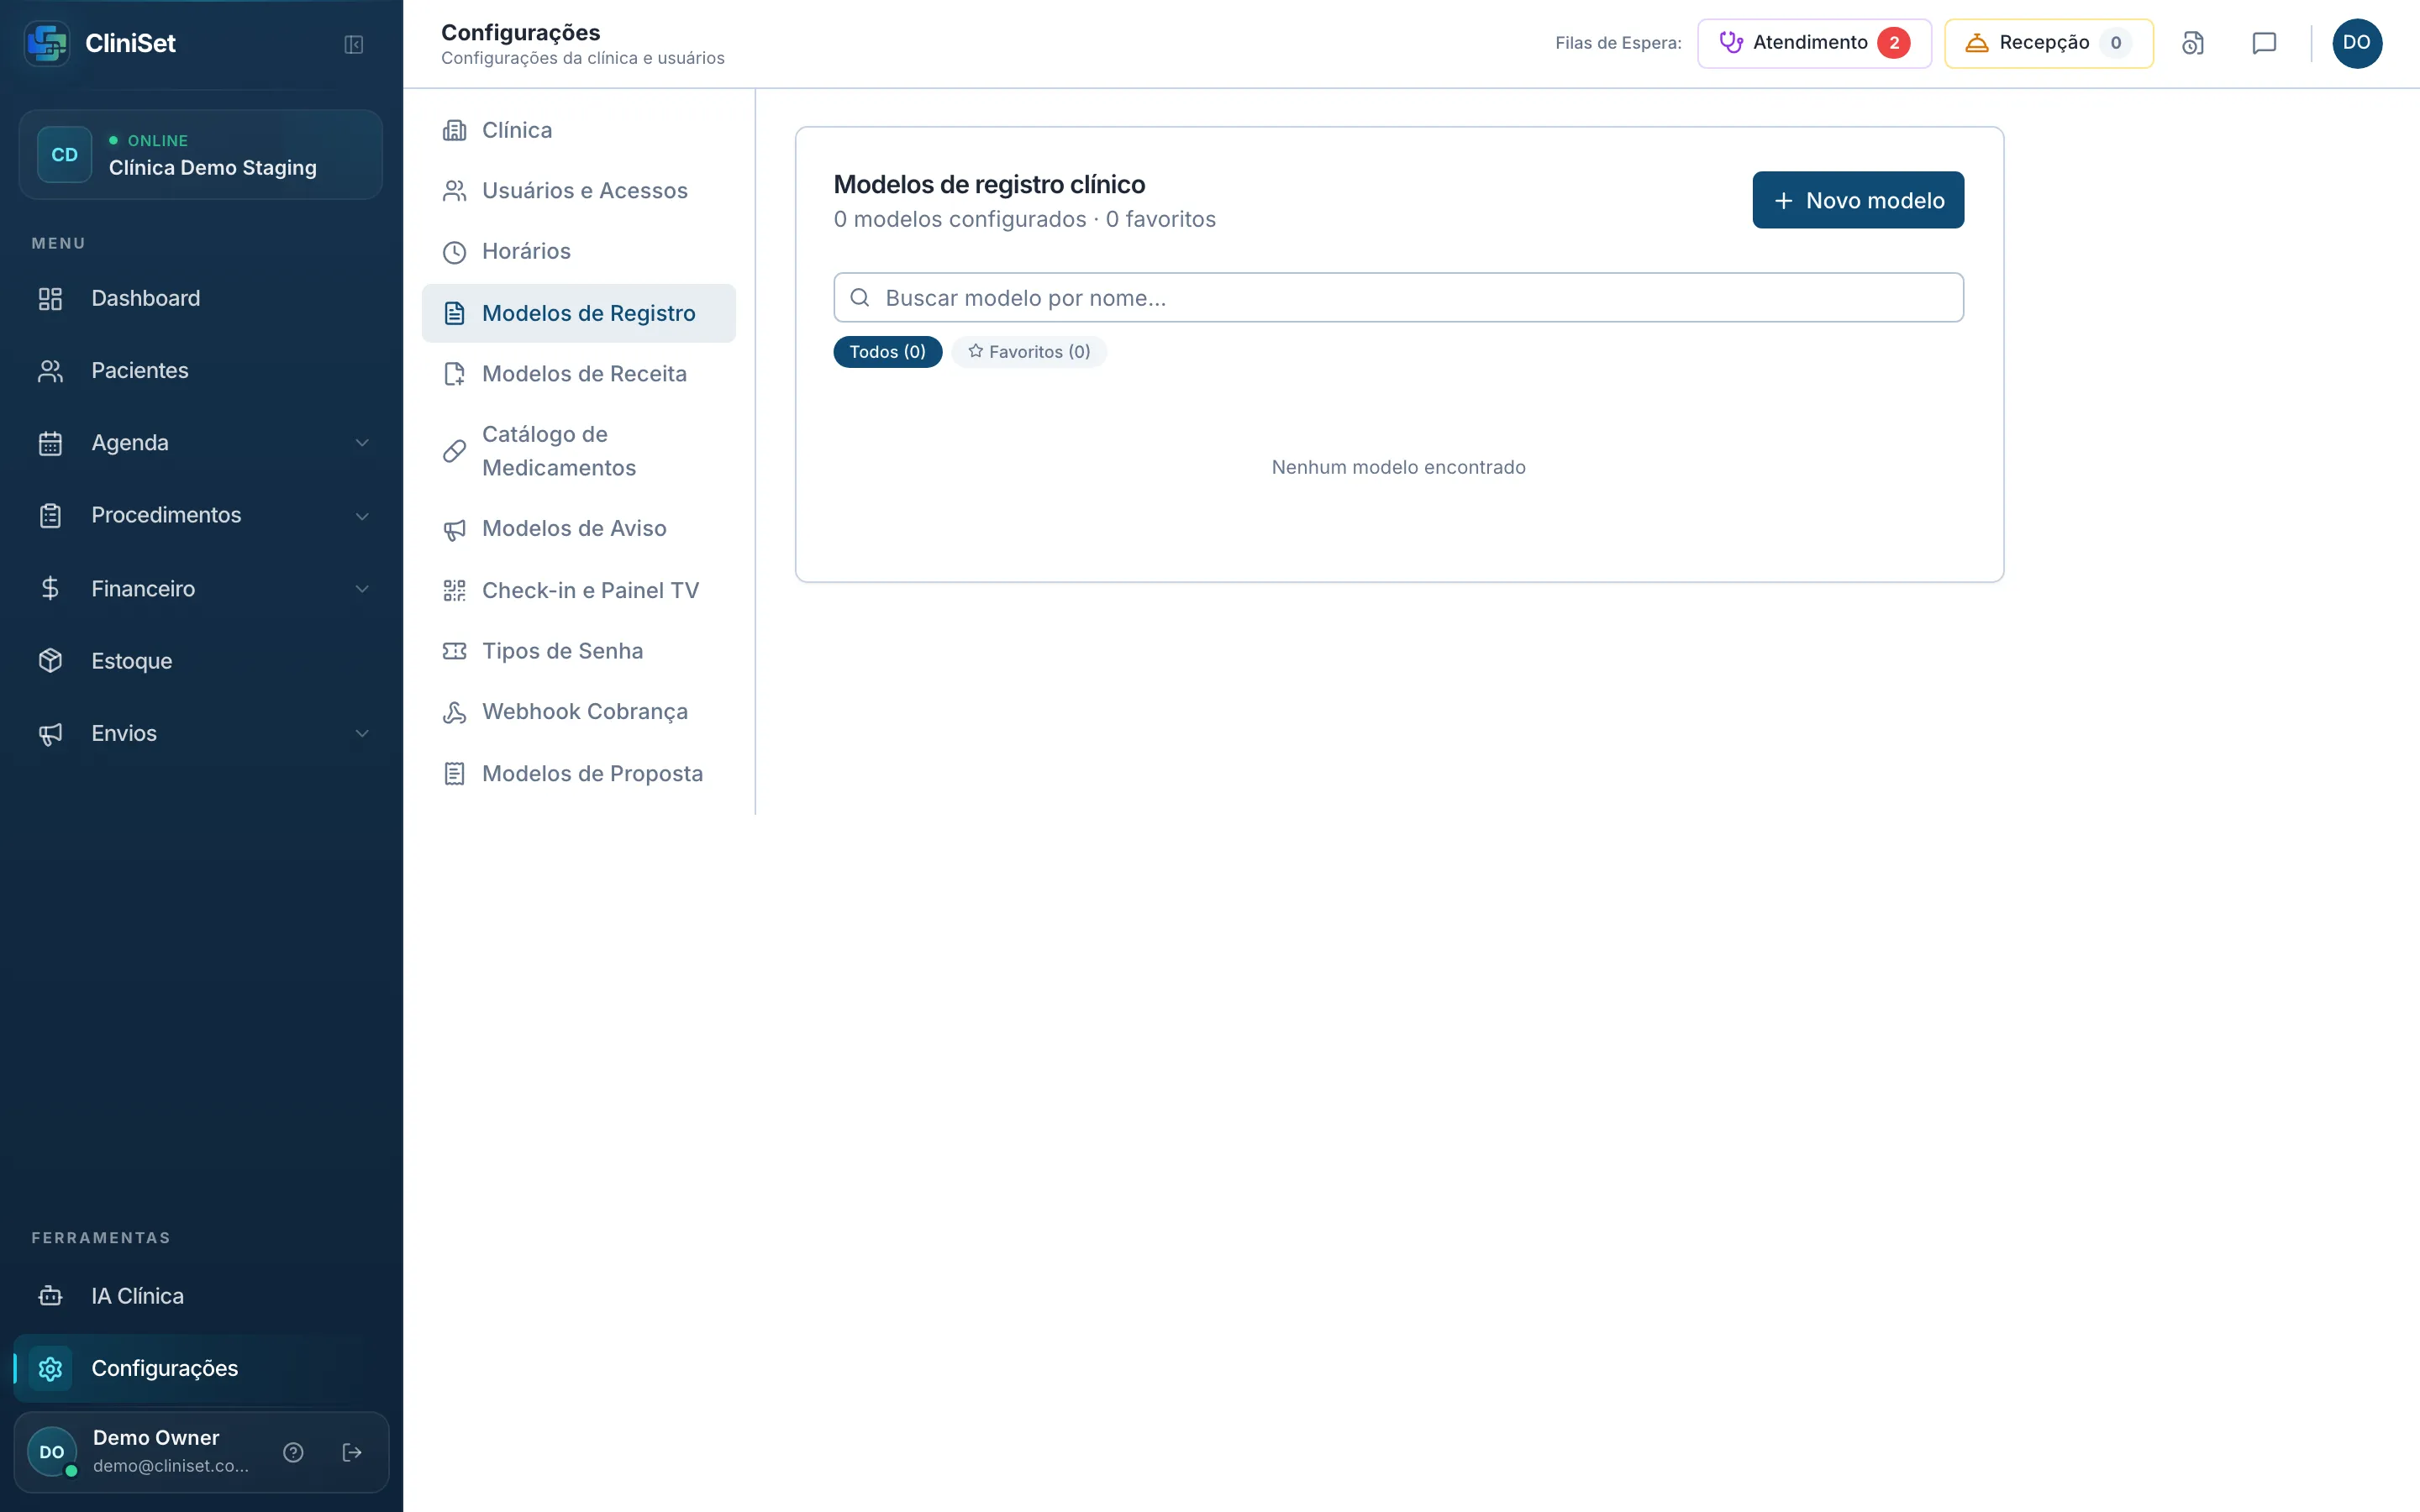Click the Procedimentos clipboard icon
The image size is (2420, 1512).
(50, 516)
